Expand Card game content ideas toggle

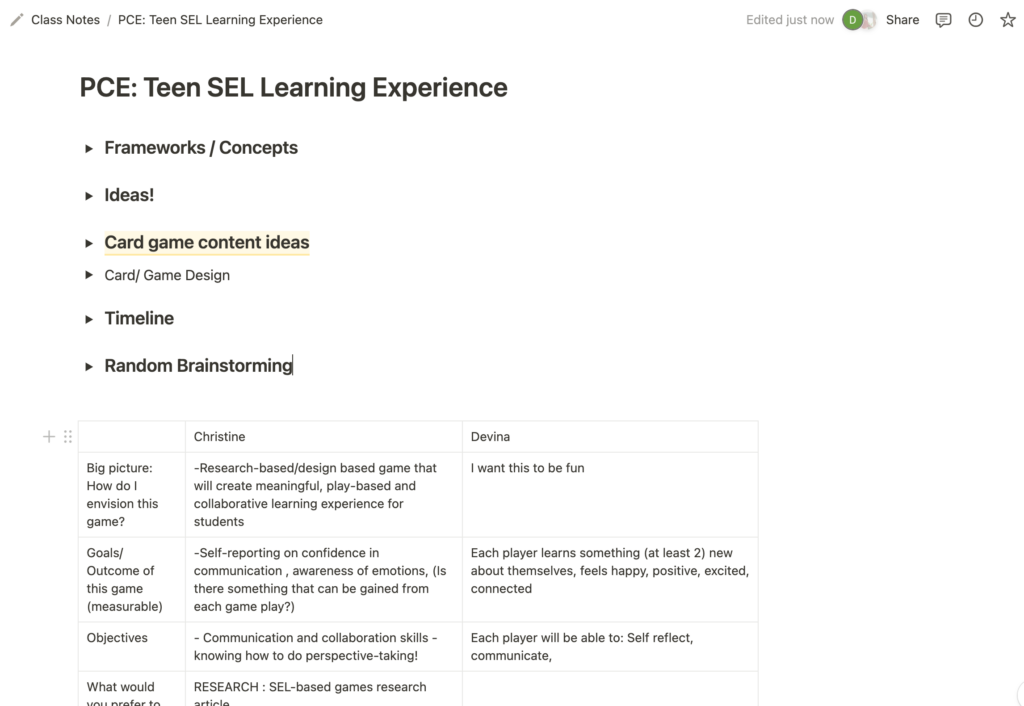pyautogui.click(x=89, y=244)
